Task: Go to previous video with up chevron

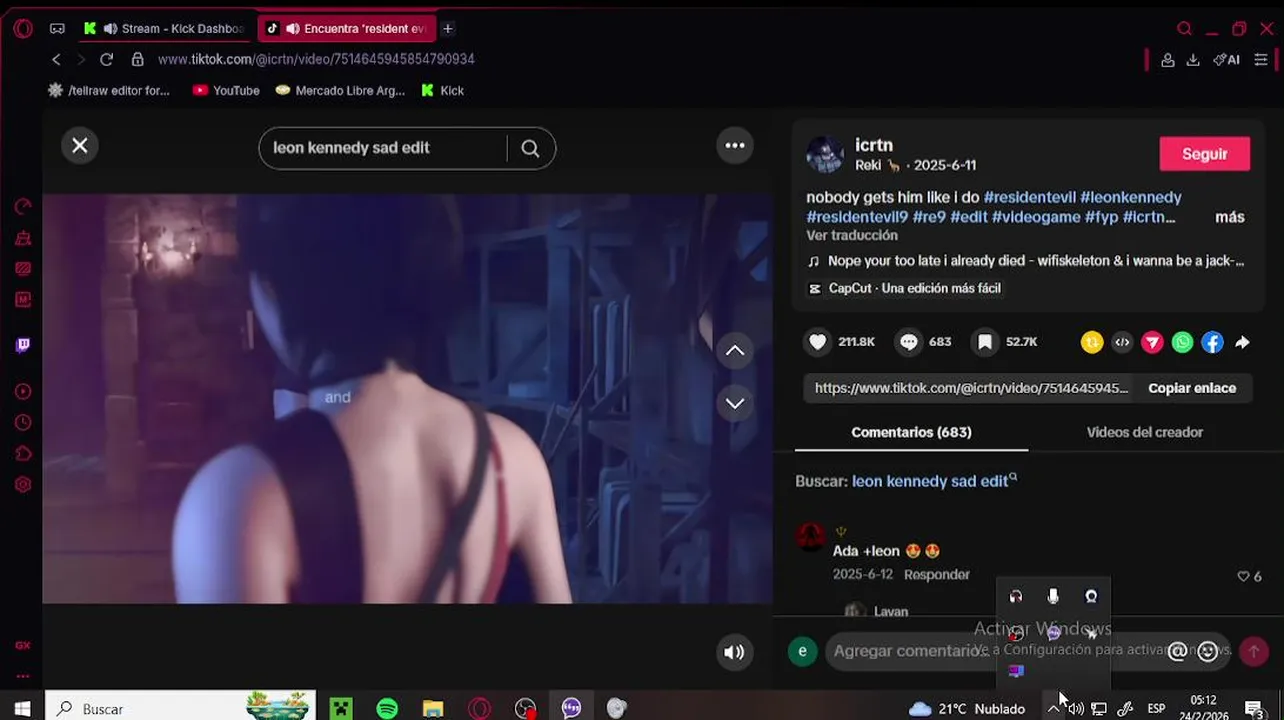Action: tap(735, 351)
